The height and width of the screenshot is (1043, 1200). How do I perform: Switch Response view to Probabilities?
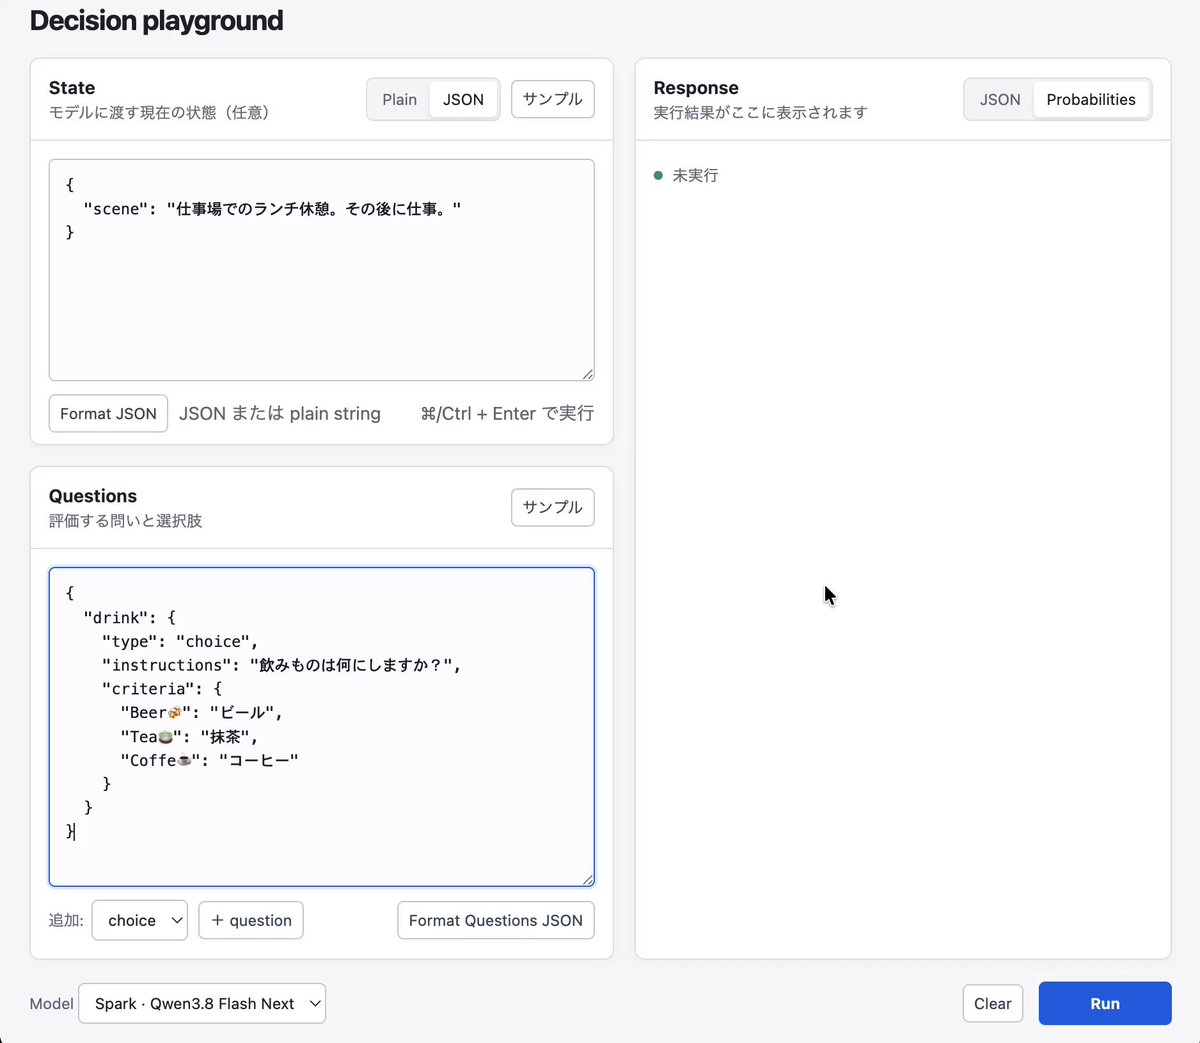click(x=1091, y=100)
